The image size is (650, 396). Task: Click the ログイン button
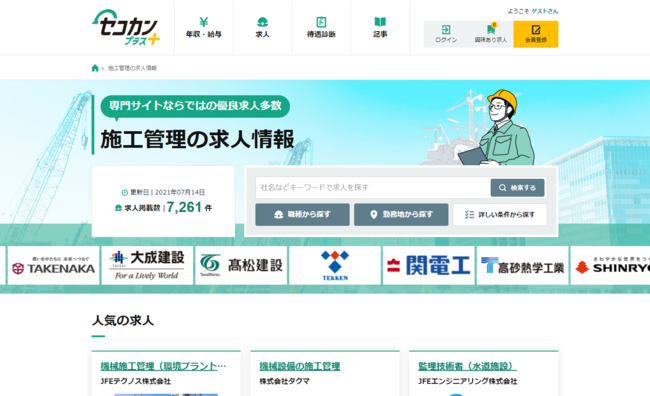pos(446,34)
